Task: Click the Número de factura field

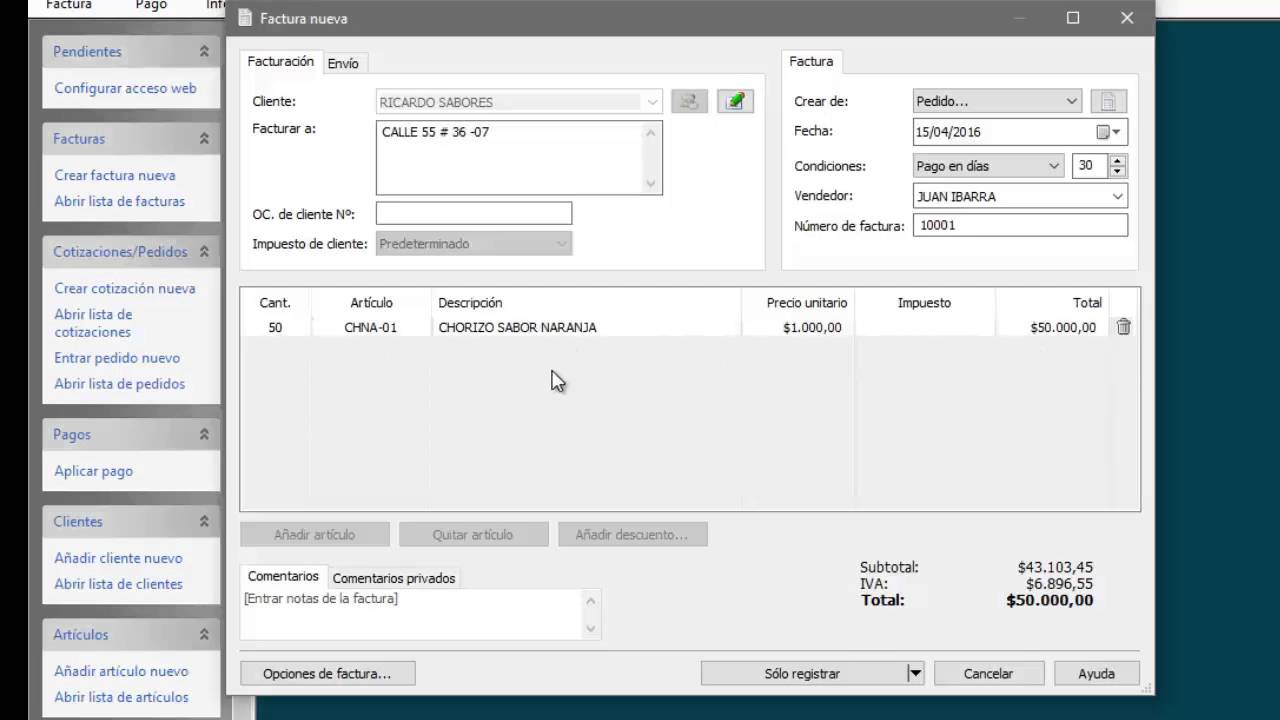Action: [1020, 225]
